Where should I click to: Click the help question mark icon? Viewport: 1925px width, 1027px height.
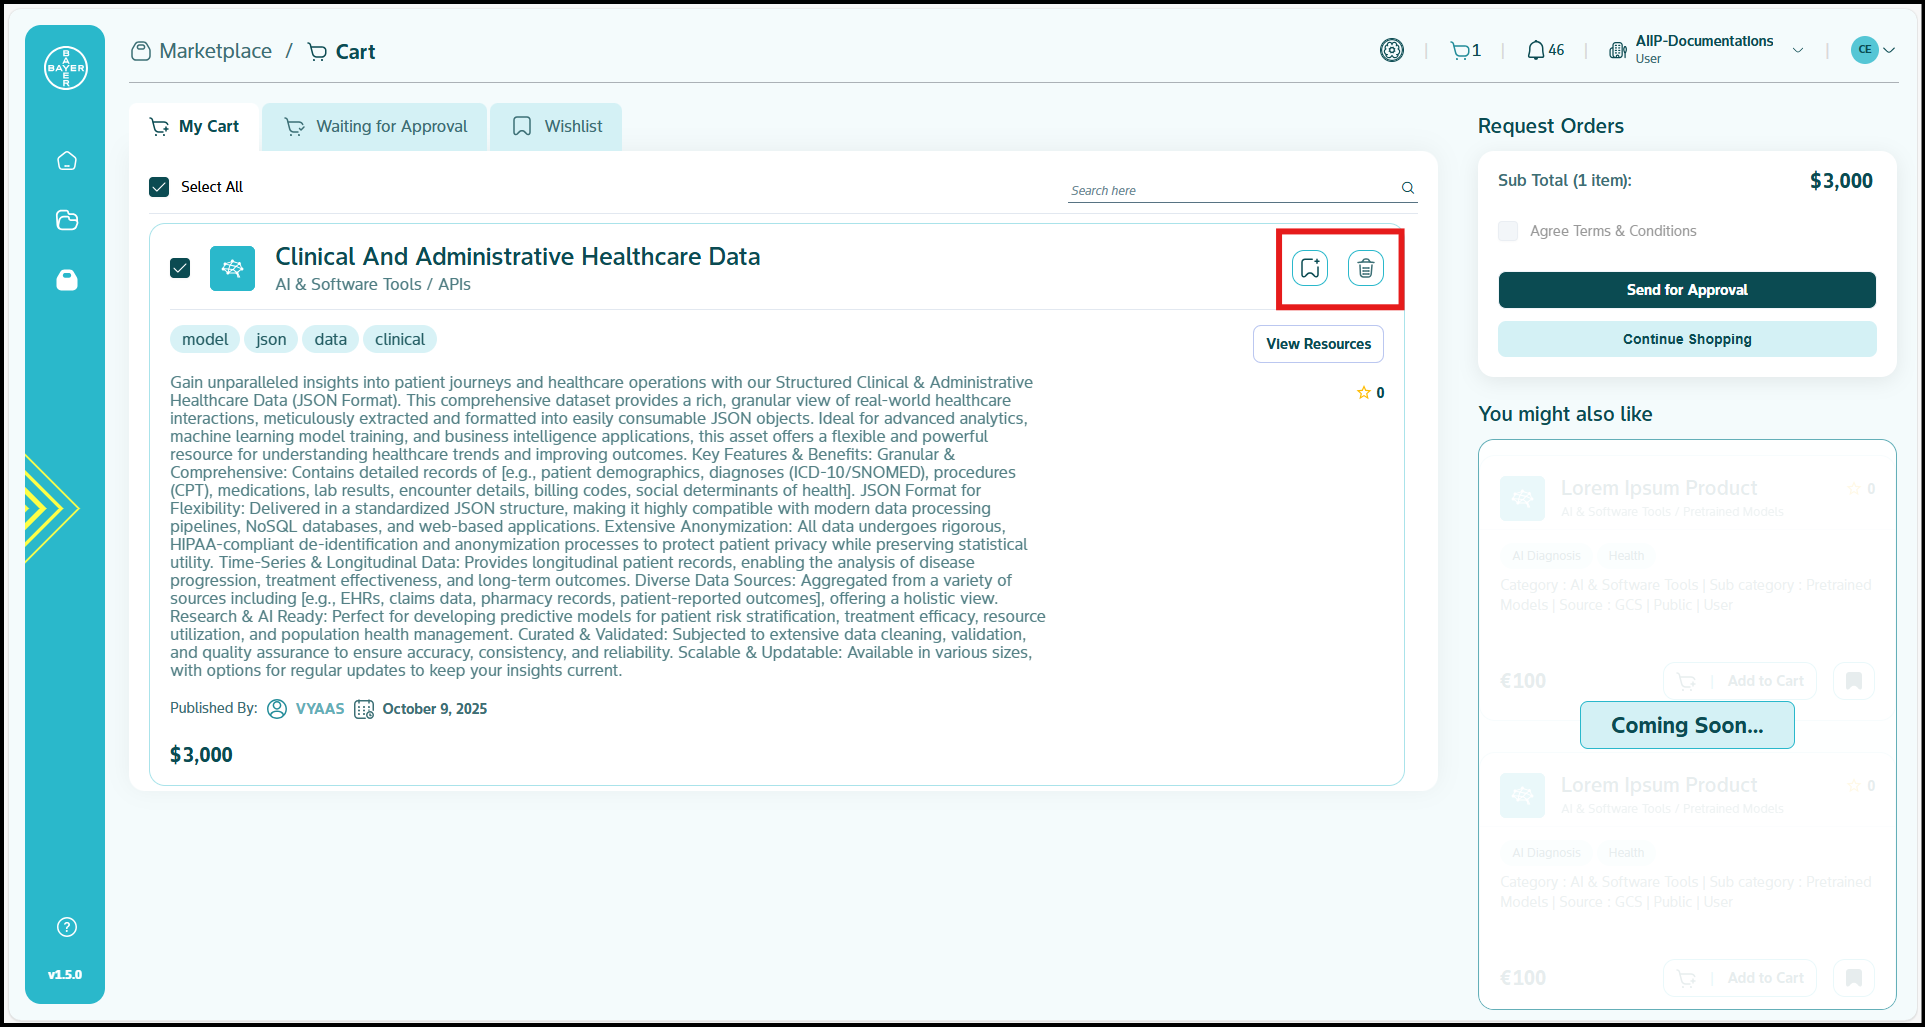(67, 927)
